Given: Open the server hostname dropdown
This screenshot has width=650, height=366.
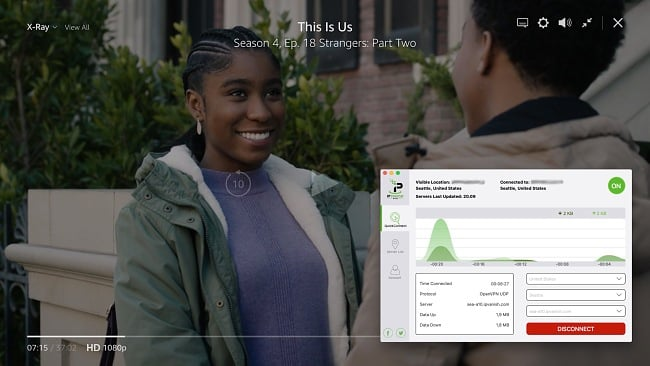Looking at the screenshot, I should click(x=576, y=311).
